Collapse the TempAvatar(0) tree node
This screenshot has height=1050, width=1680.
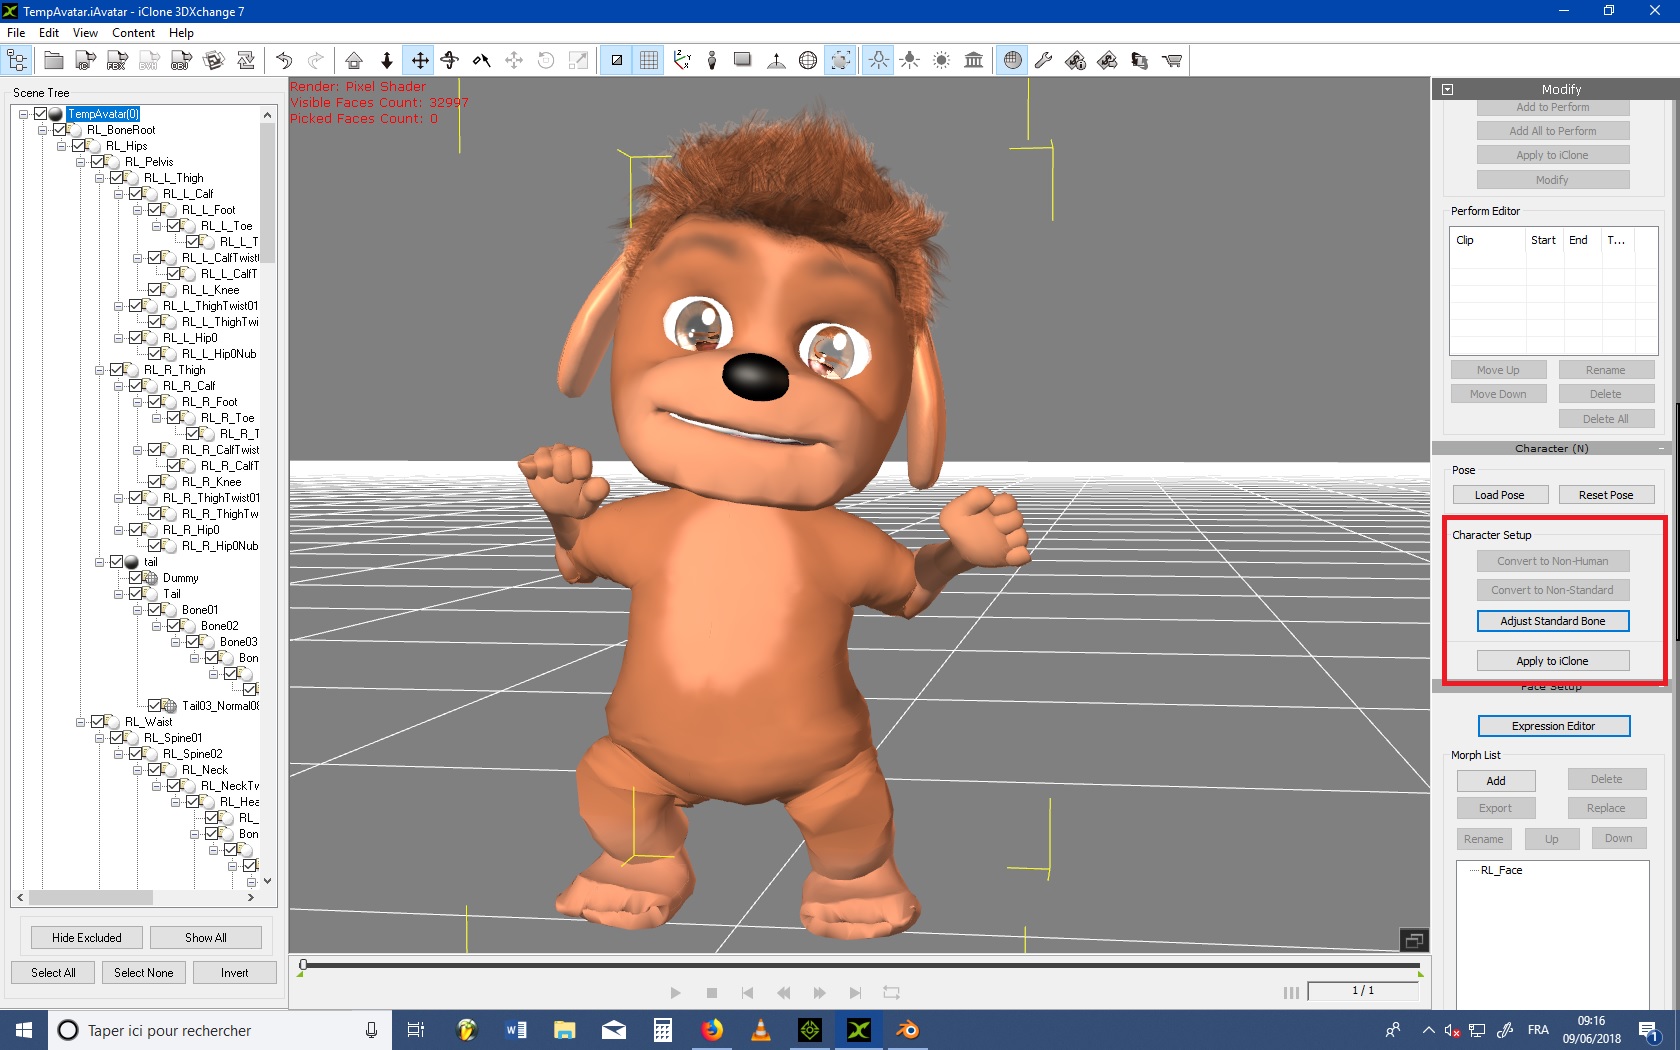pyautogui.click(x=23, y=114)
